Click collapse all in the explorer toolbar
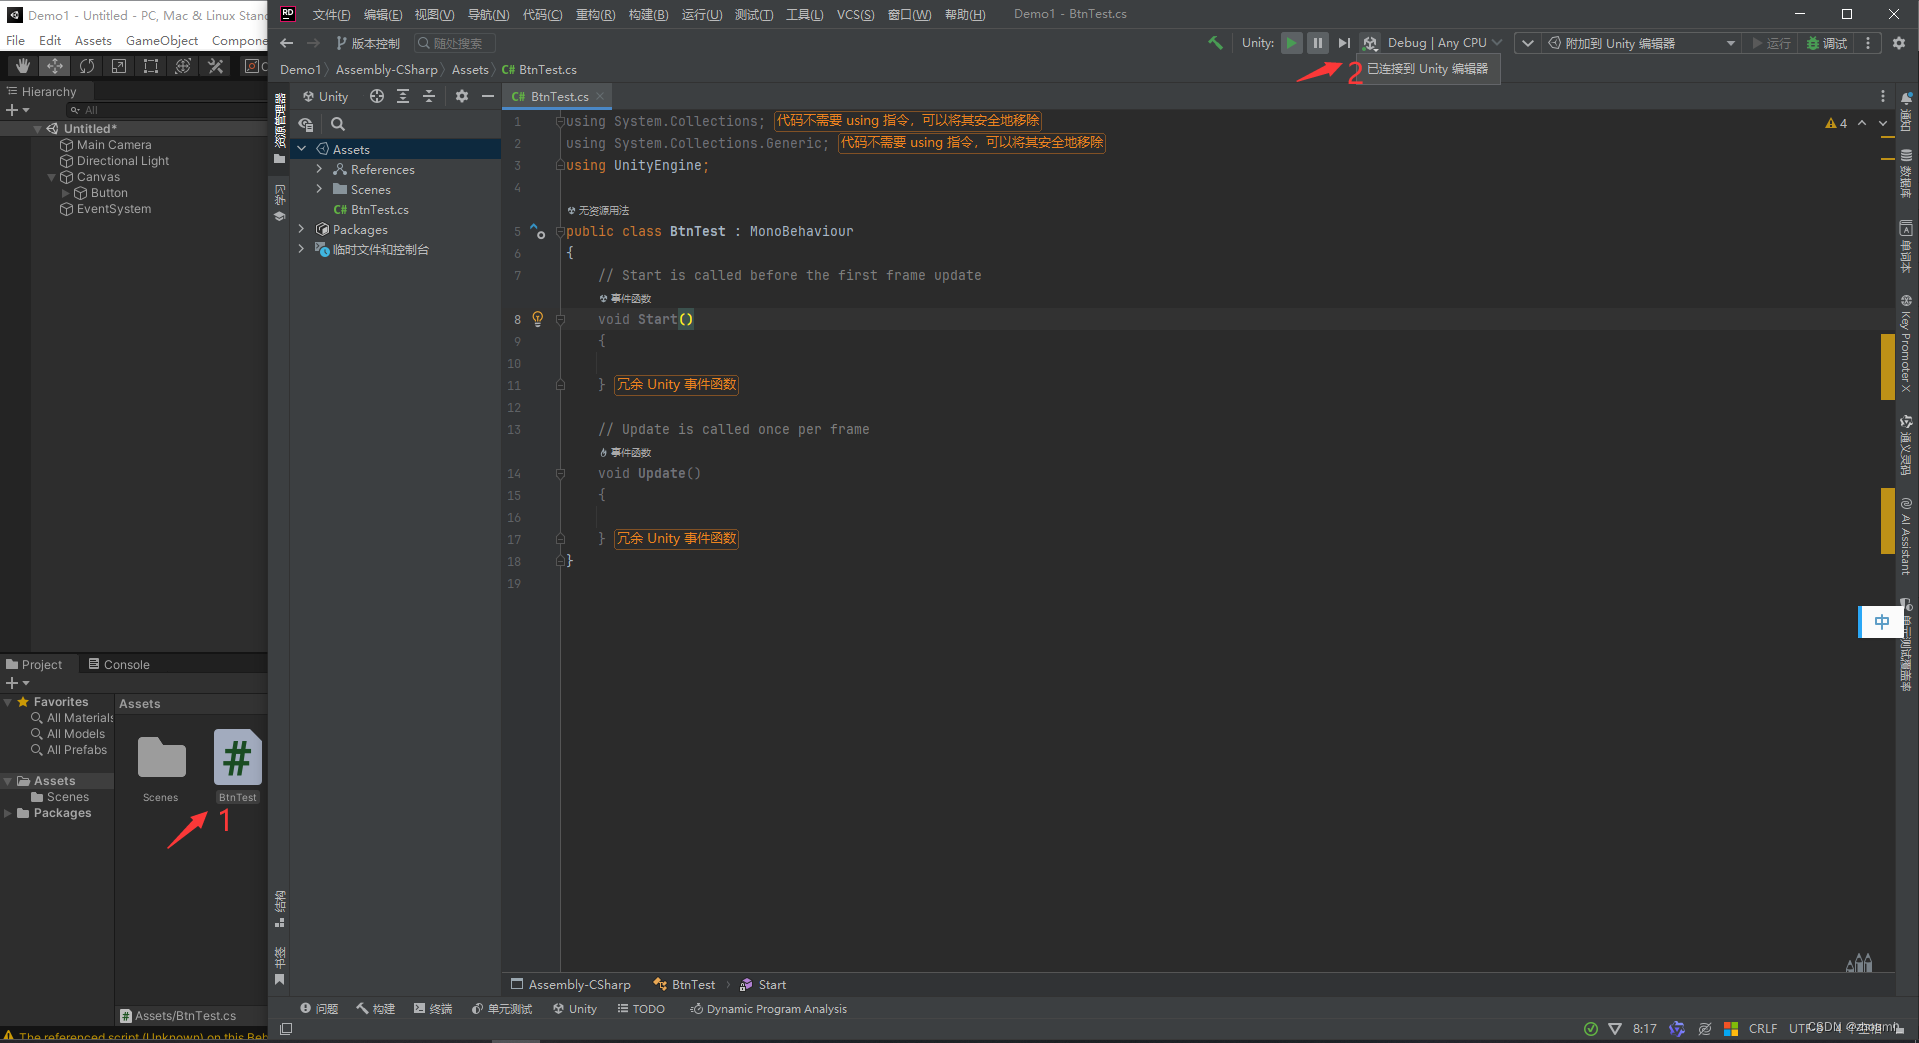1919x1043 pixels. point(429,96)
